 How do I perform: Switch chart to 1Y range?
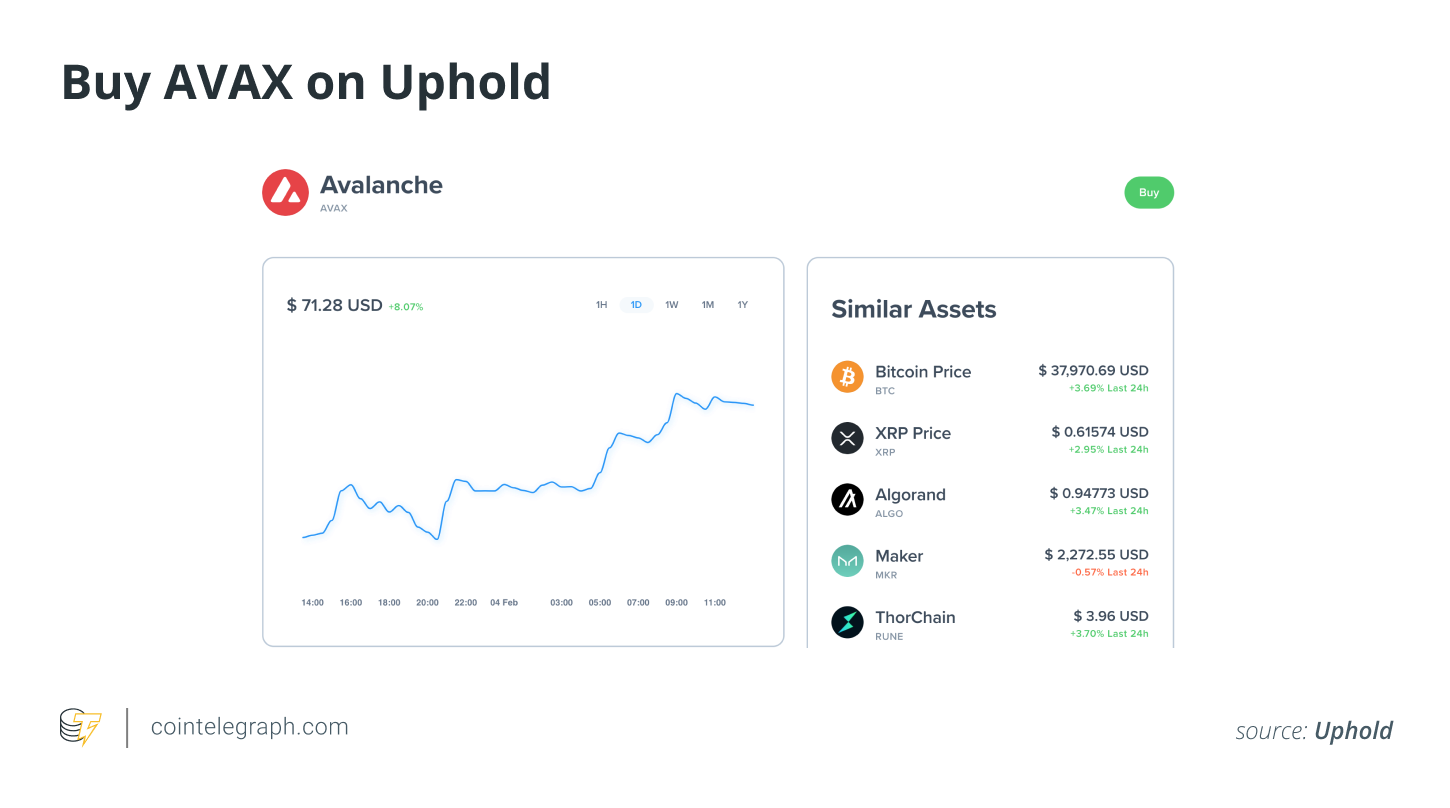[742, 305]
